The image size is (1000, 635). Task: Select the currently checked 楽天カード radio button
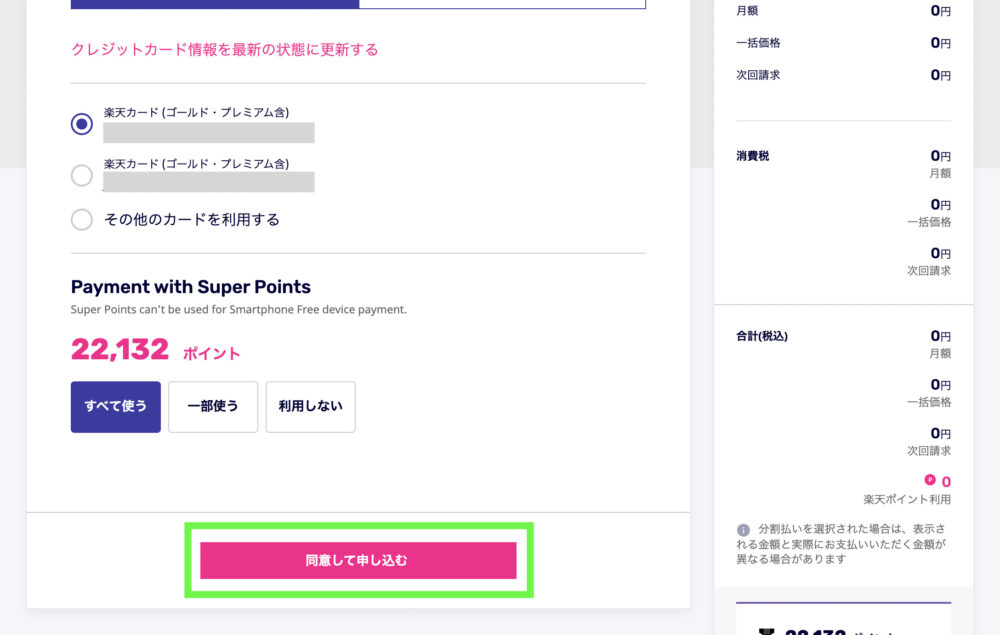point(82,124)
